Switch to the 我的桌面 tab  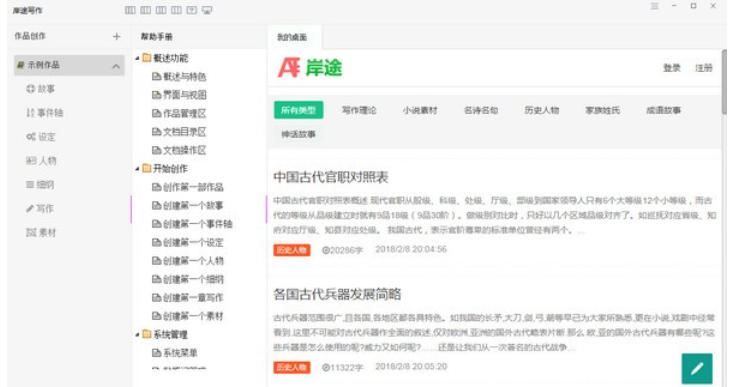[292, 37]
